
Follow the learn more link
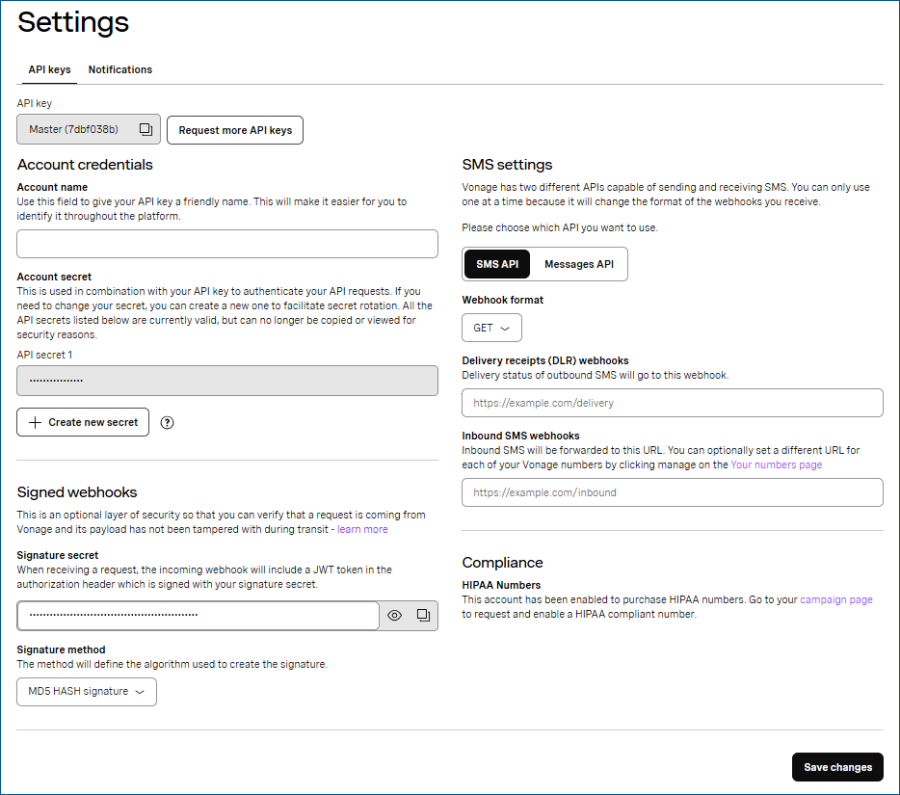point(362,529)
